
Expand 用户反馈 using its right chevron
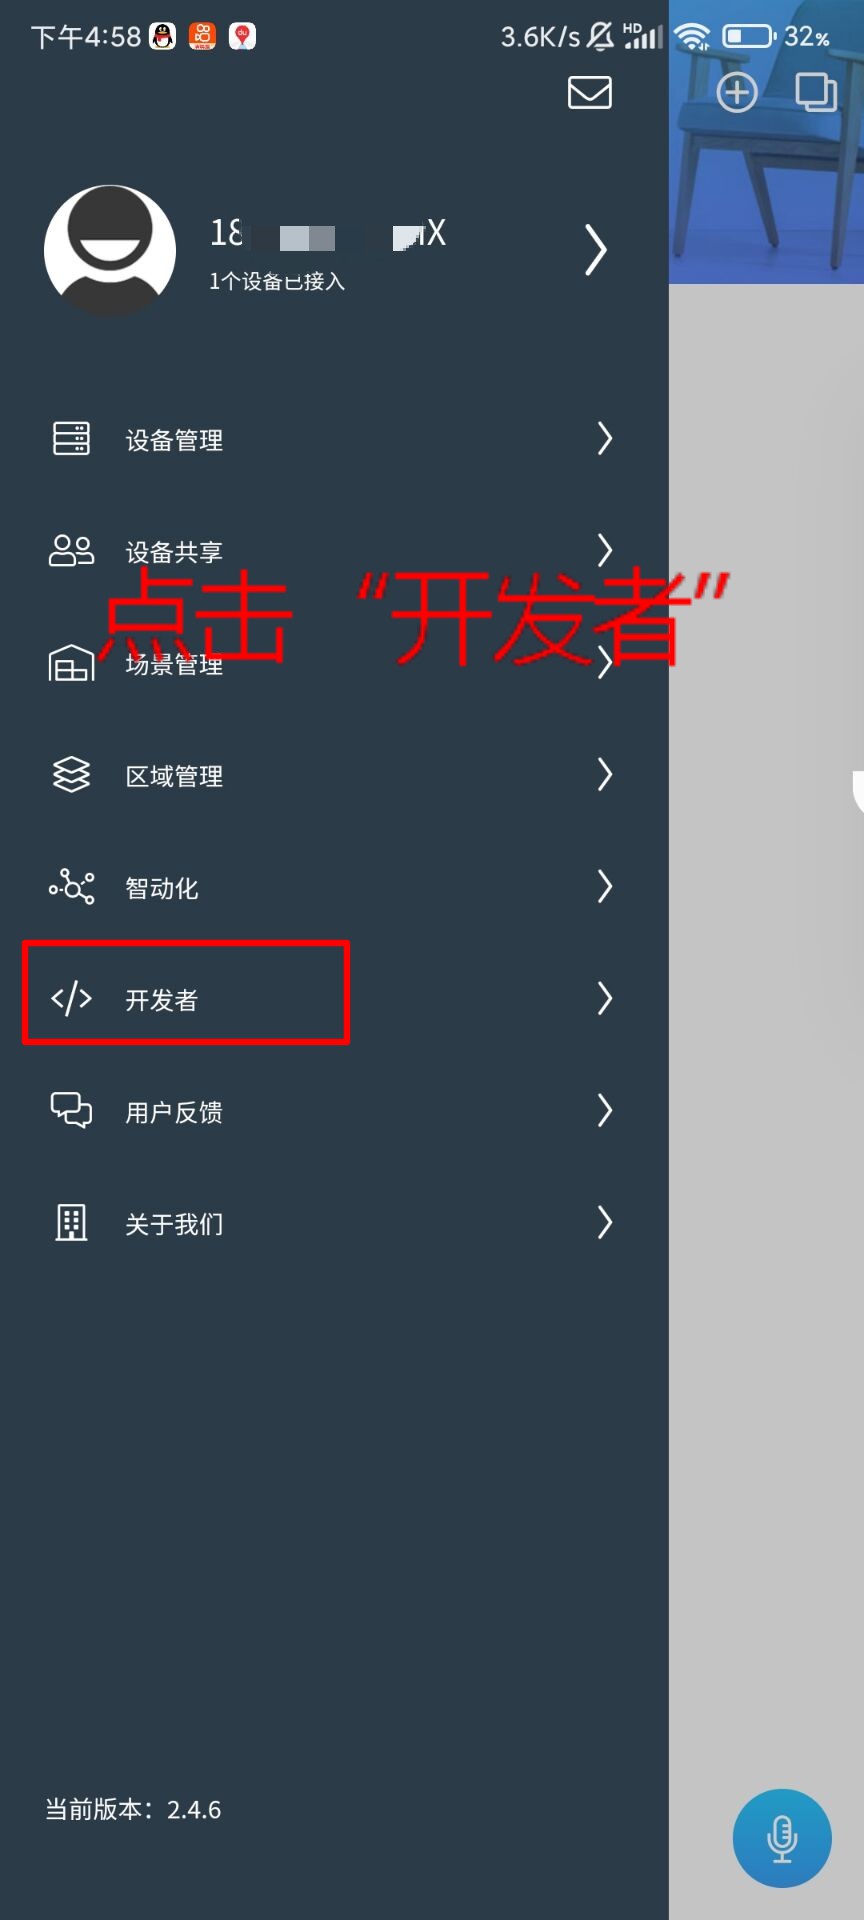(604, 1111)
